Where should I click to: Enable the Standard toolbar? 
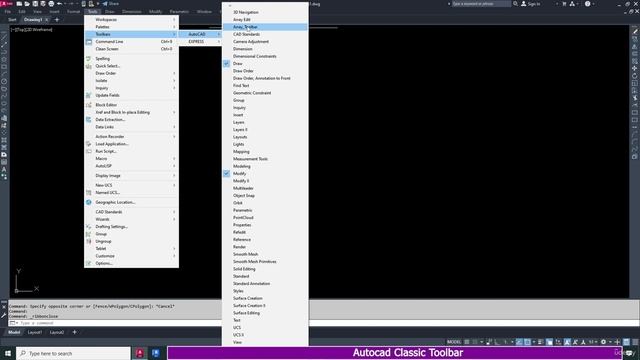265,276
